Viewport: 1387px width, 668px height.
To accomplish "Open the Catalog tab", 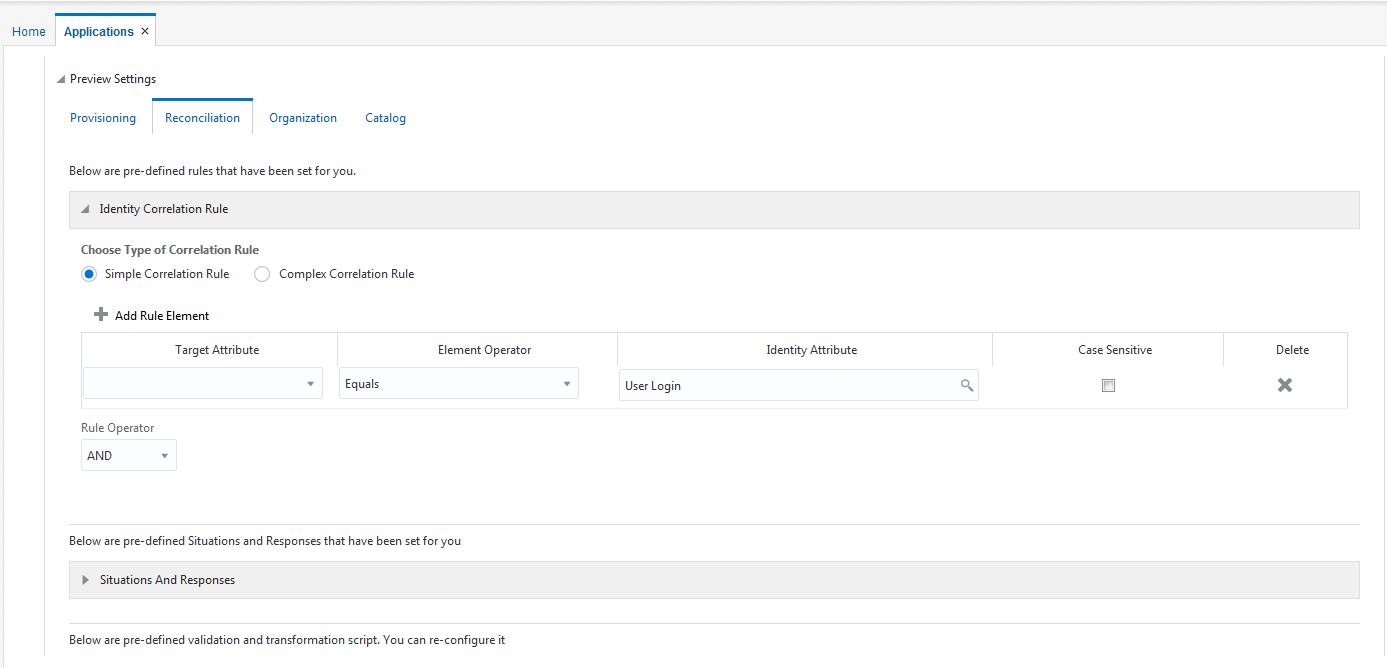I will (x=385, y=117).
